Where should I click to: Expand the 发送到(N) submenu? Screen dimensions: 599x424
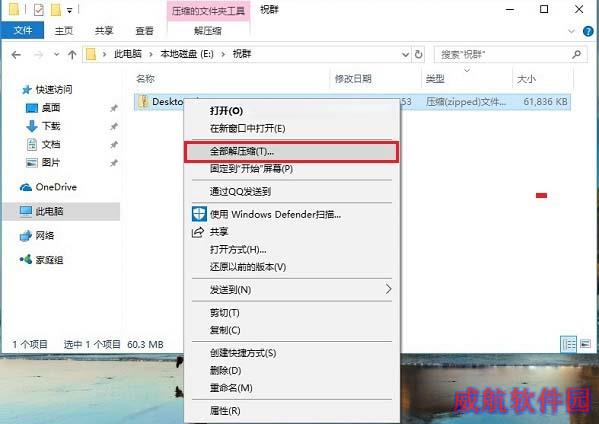[x=292, y=290]
